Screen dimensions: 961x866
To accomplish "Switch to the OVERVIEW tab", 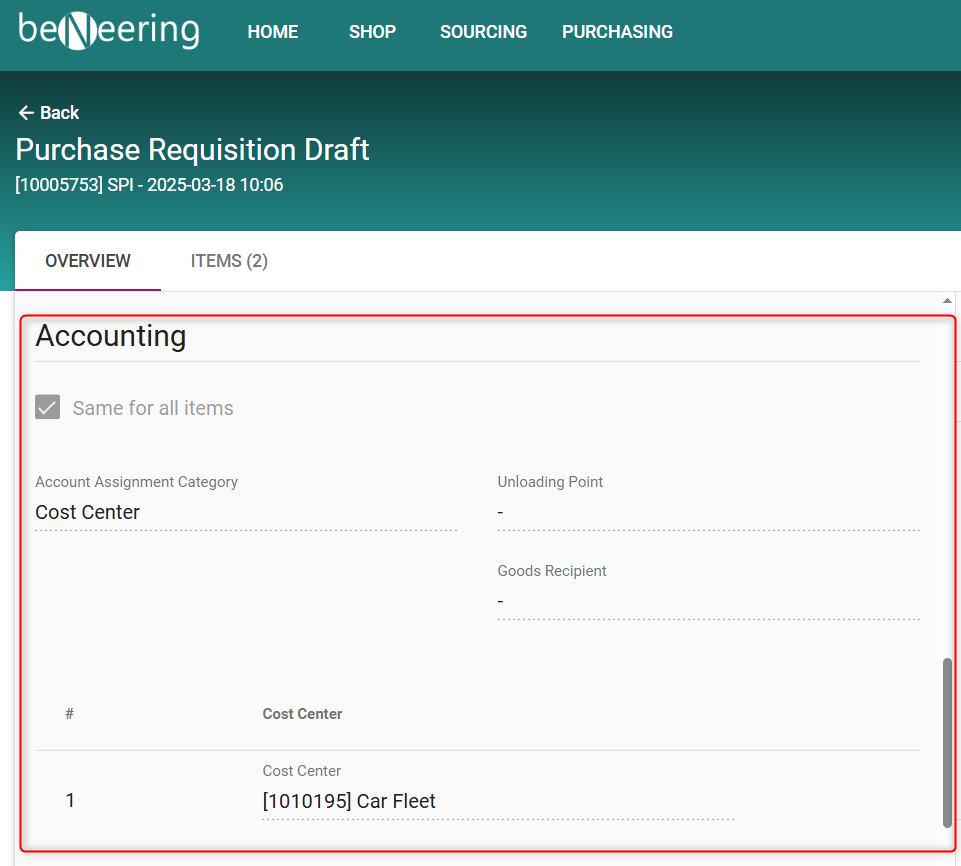I will click(x=88, y=261).
